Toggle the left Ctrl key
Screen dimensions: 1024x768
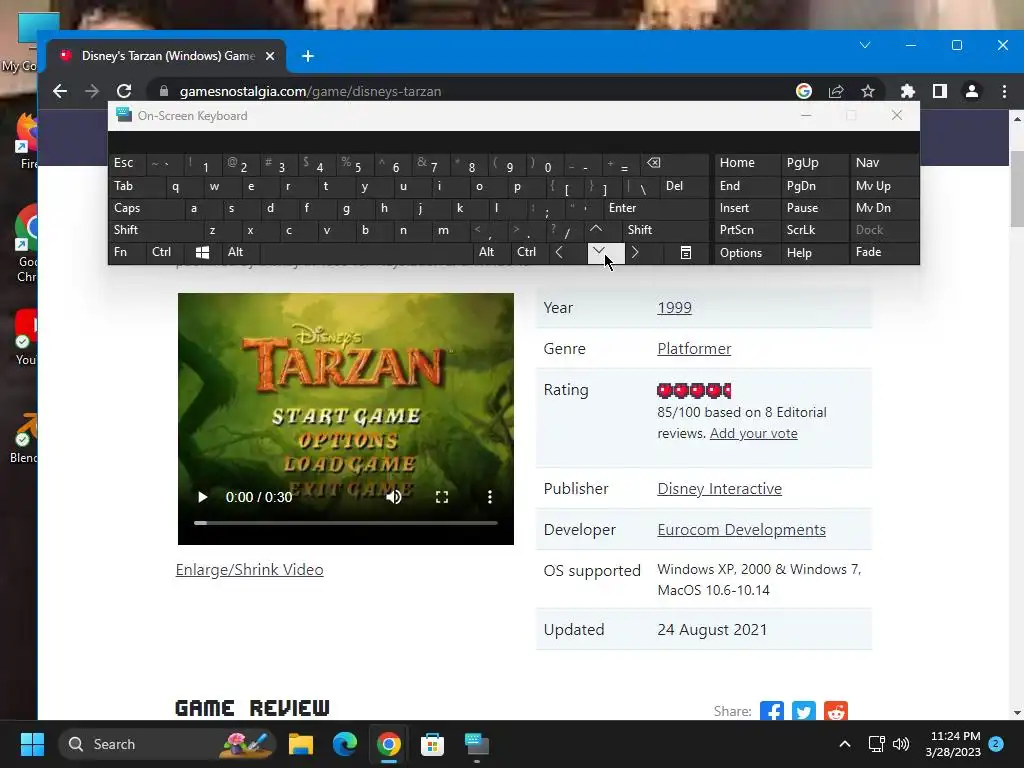point(166,252)
